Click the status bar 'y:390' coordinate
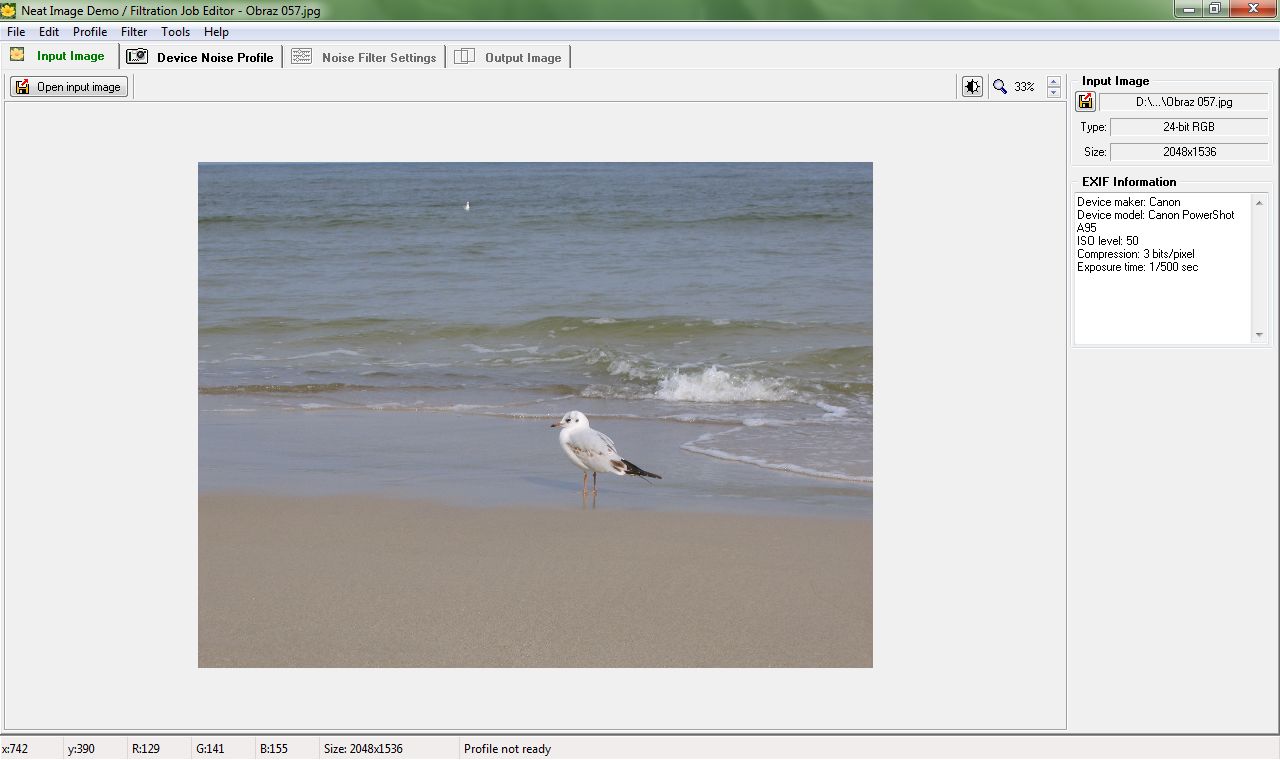Viewport: 1280px width, 760px height. (x=81, y=749)
